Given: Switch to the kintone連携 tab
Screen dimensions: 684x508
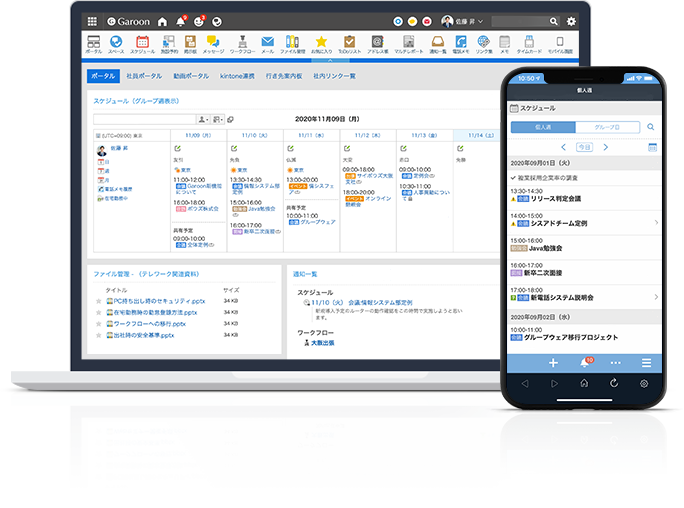Looking at the screenshot, I should [237, 76].
